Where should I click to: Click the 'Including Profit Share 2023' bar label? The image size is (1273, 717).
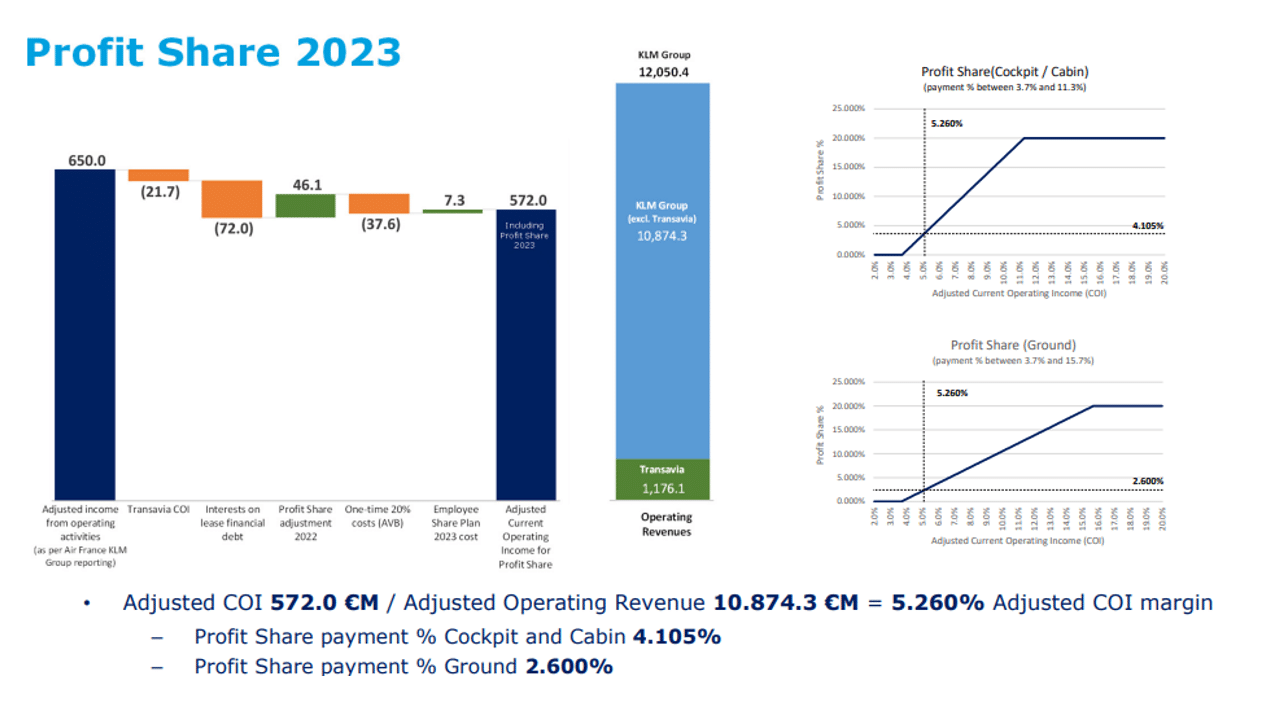[x=525, y=235]
